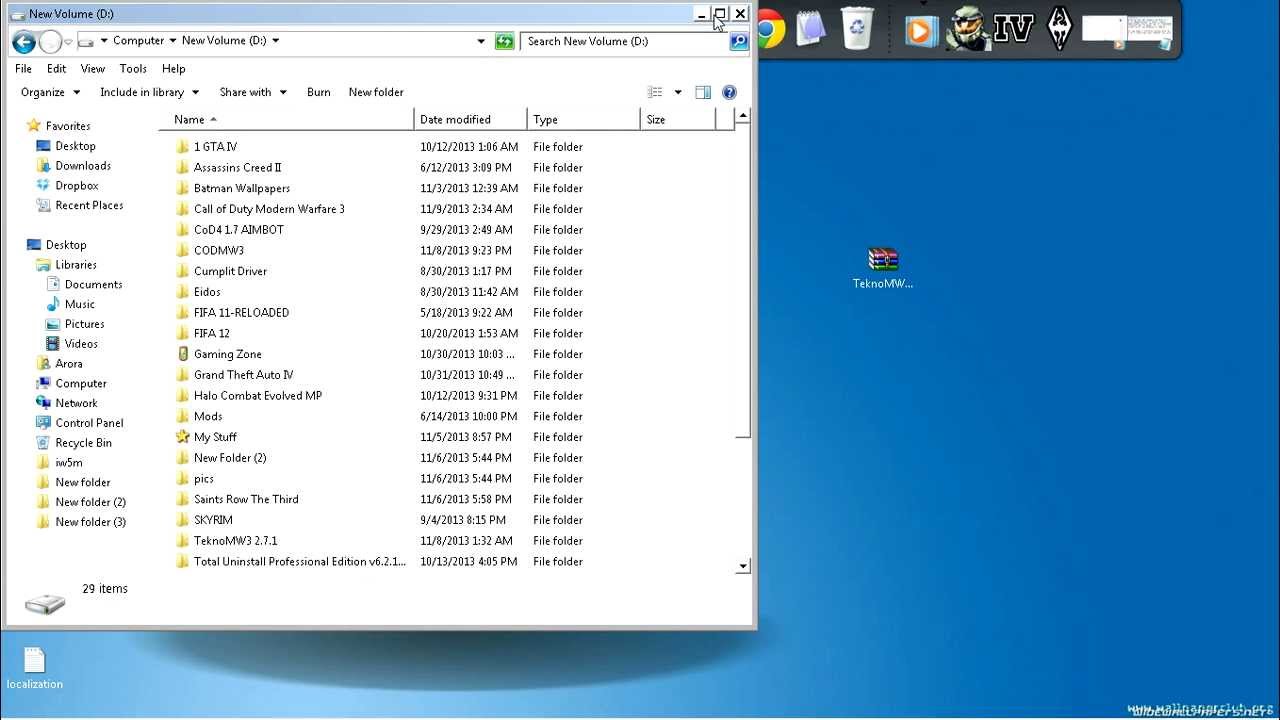Open the View menu

point(93,68)
